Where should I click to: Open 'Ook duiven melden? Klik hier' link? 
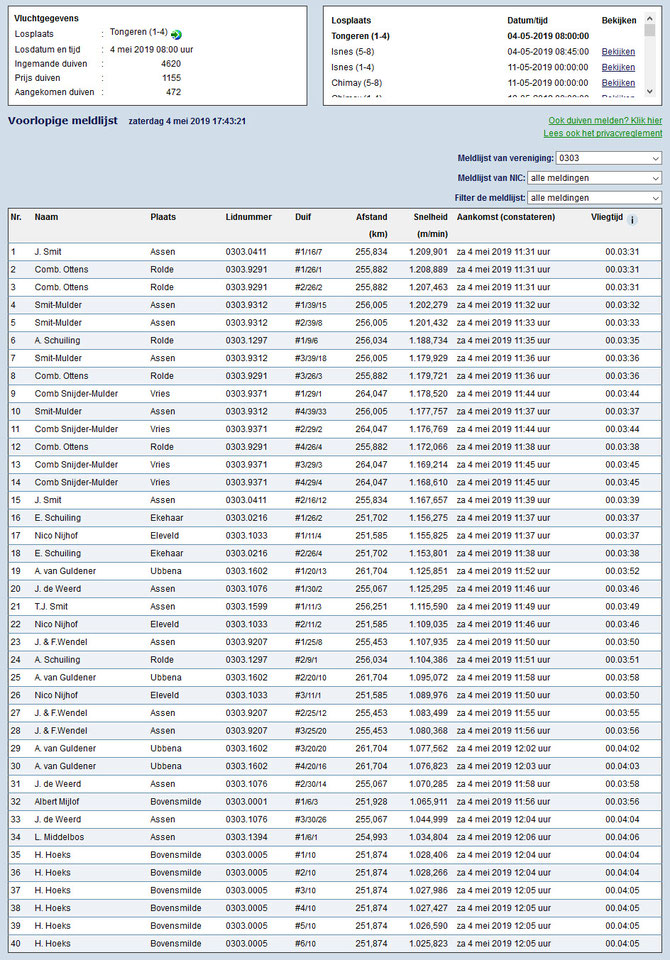[x=605, y=121]
